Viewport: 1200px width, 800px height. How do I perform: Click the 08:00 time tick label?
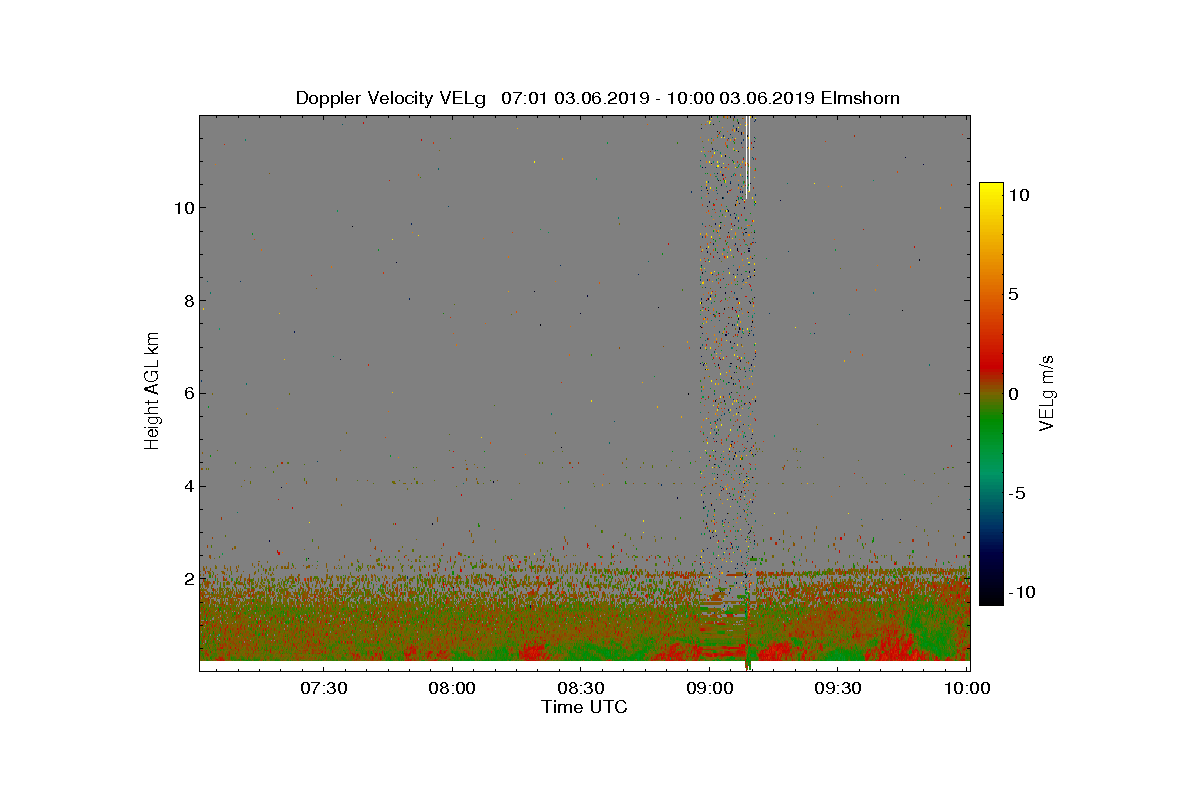click(x=452, y=687)
